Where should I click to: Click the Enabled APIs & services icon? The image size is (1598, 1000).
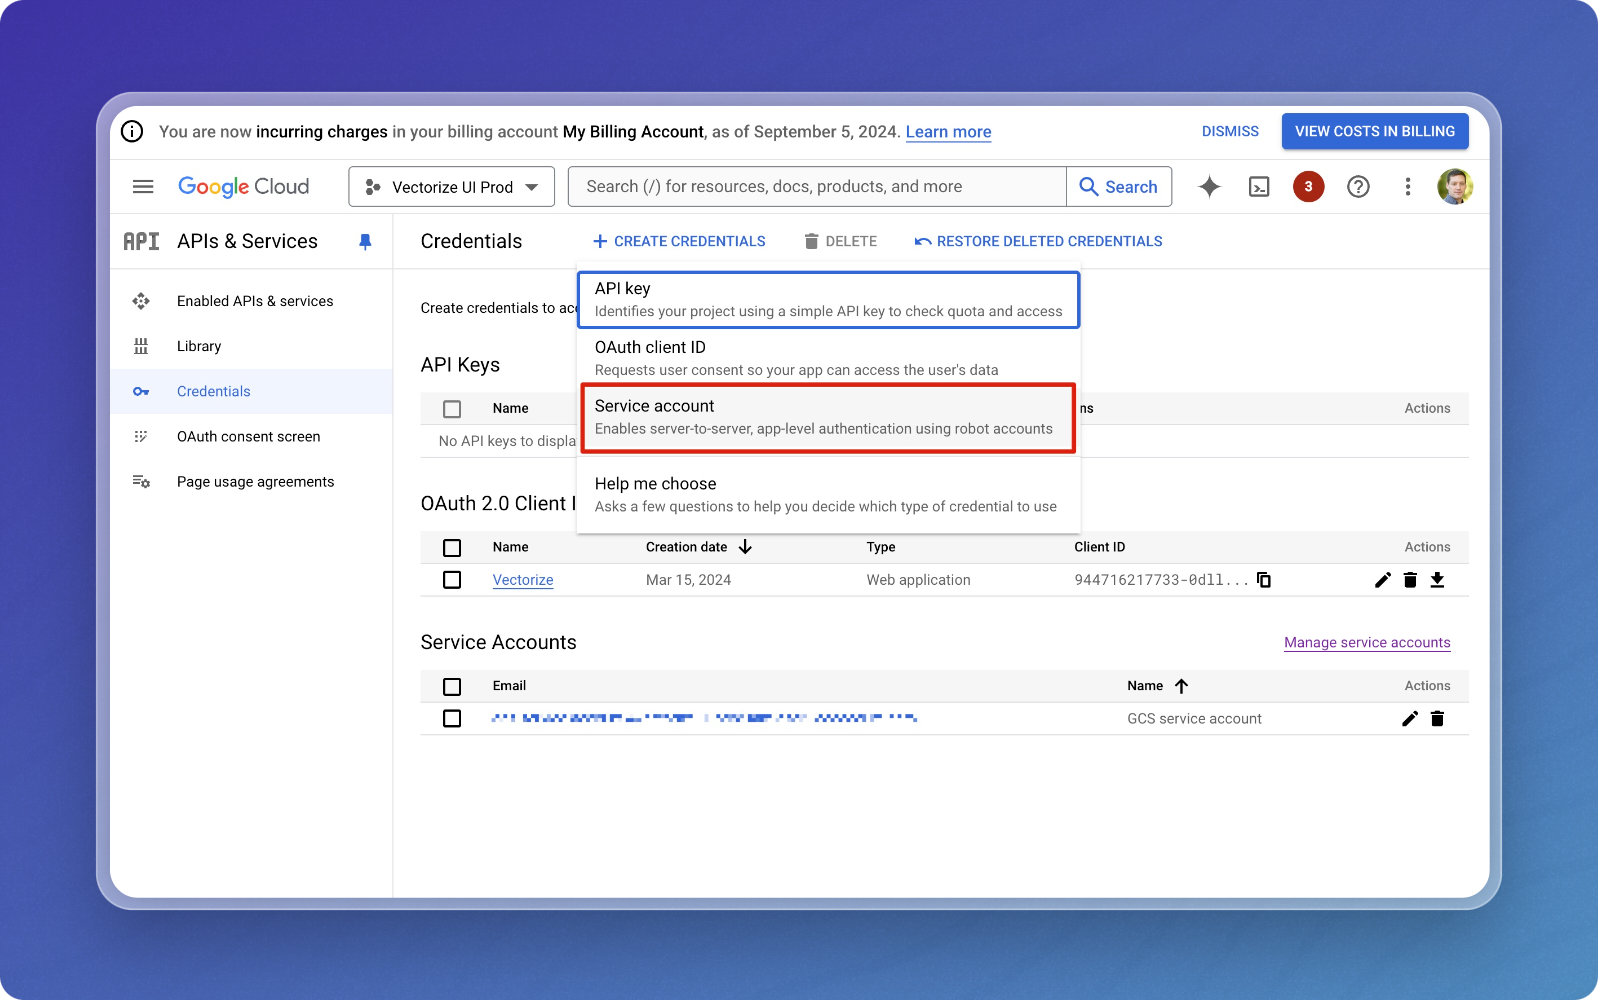click(141, 301)
